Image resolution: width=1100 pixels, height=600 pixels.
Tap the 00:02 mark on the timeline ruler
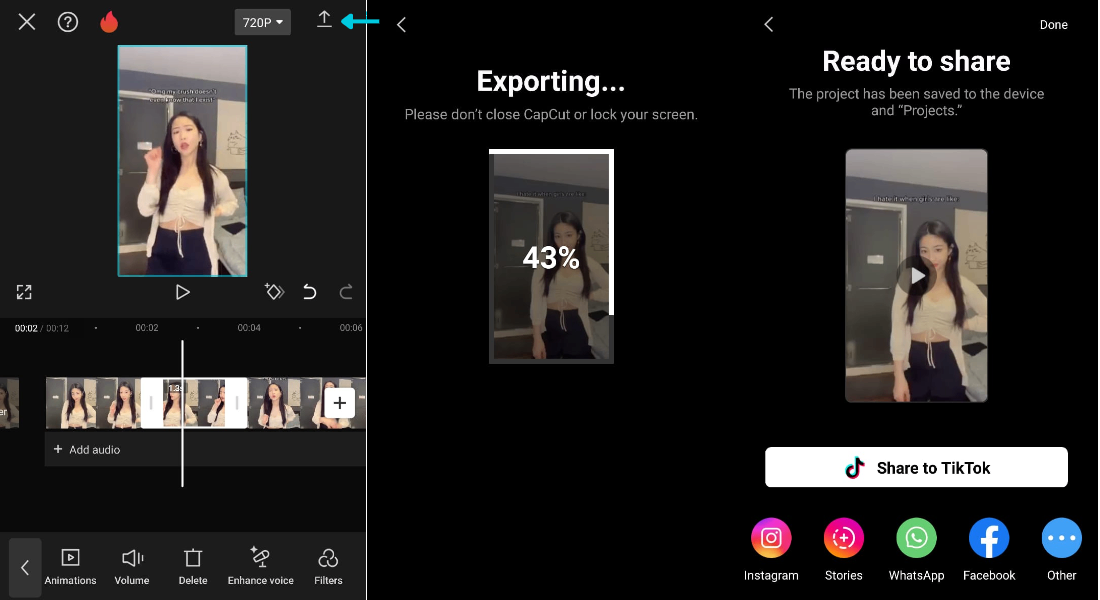[147, 328]
